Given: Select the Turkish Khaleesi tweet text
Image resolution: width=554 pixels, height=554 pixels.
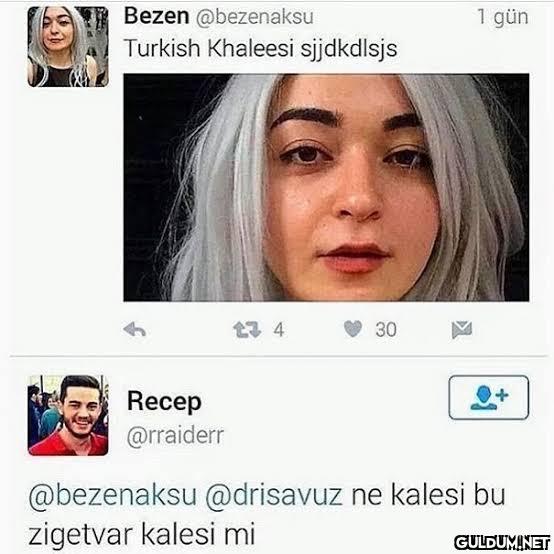Looking at the screenshot, I should coord(260,48).
